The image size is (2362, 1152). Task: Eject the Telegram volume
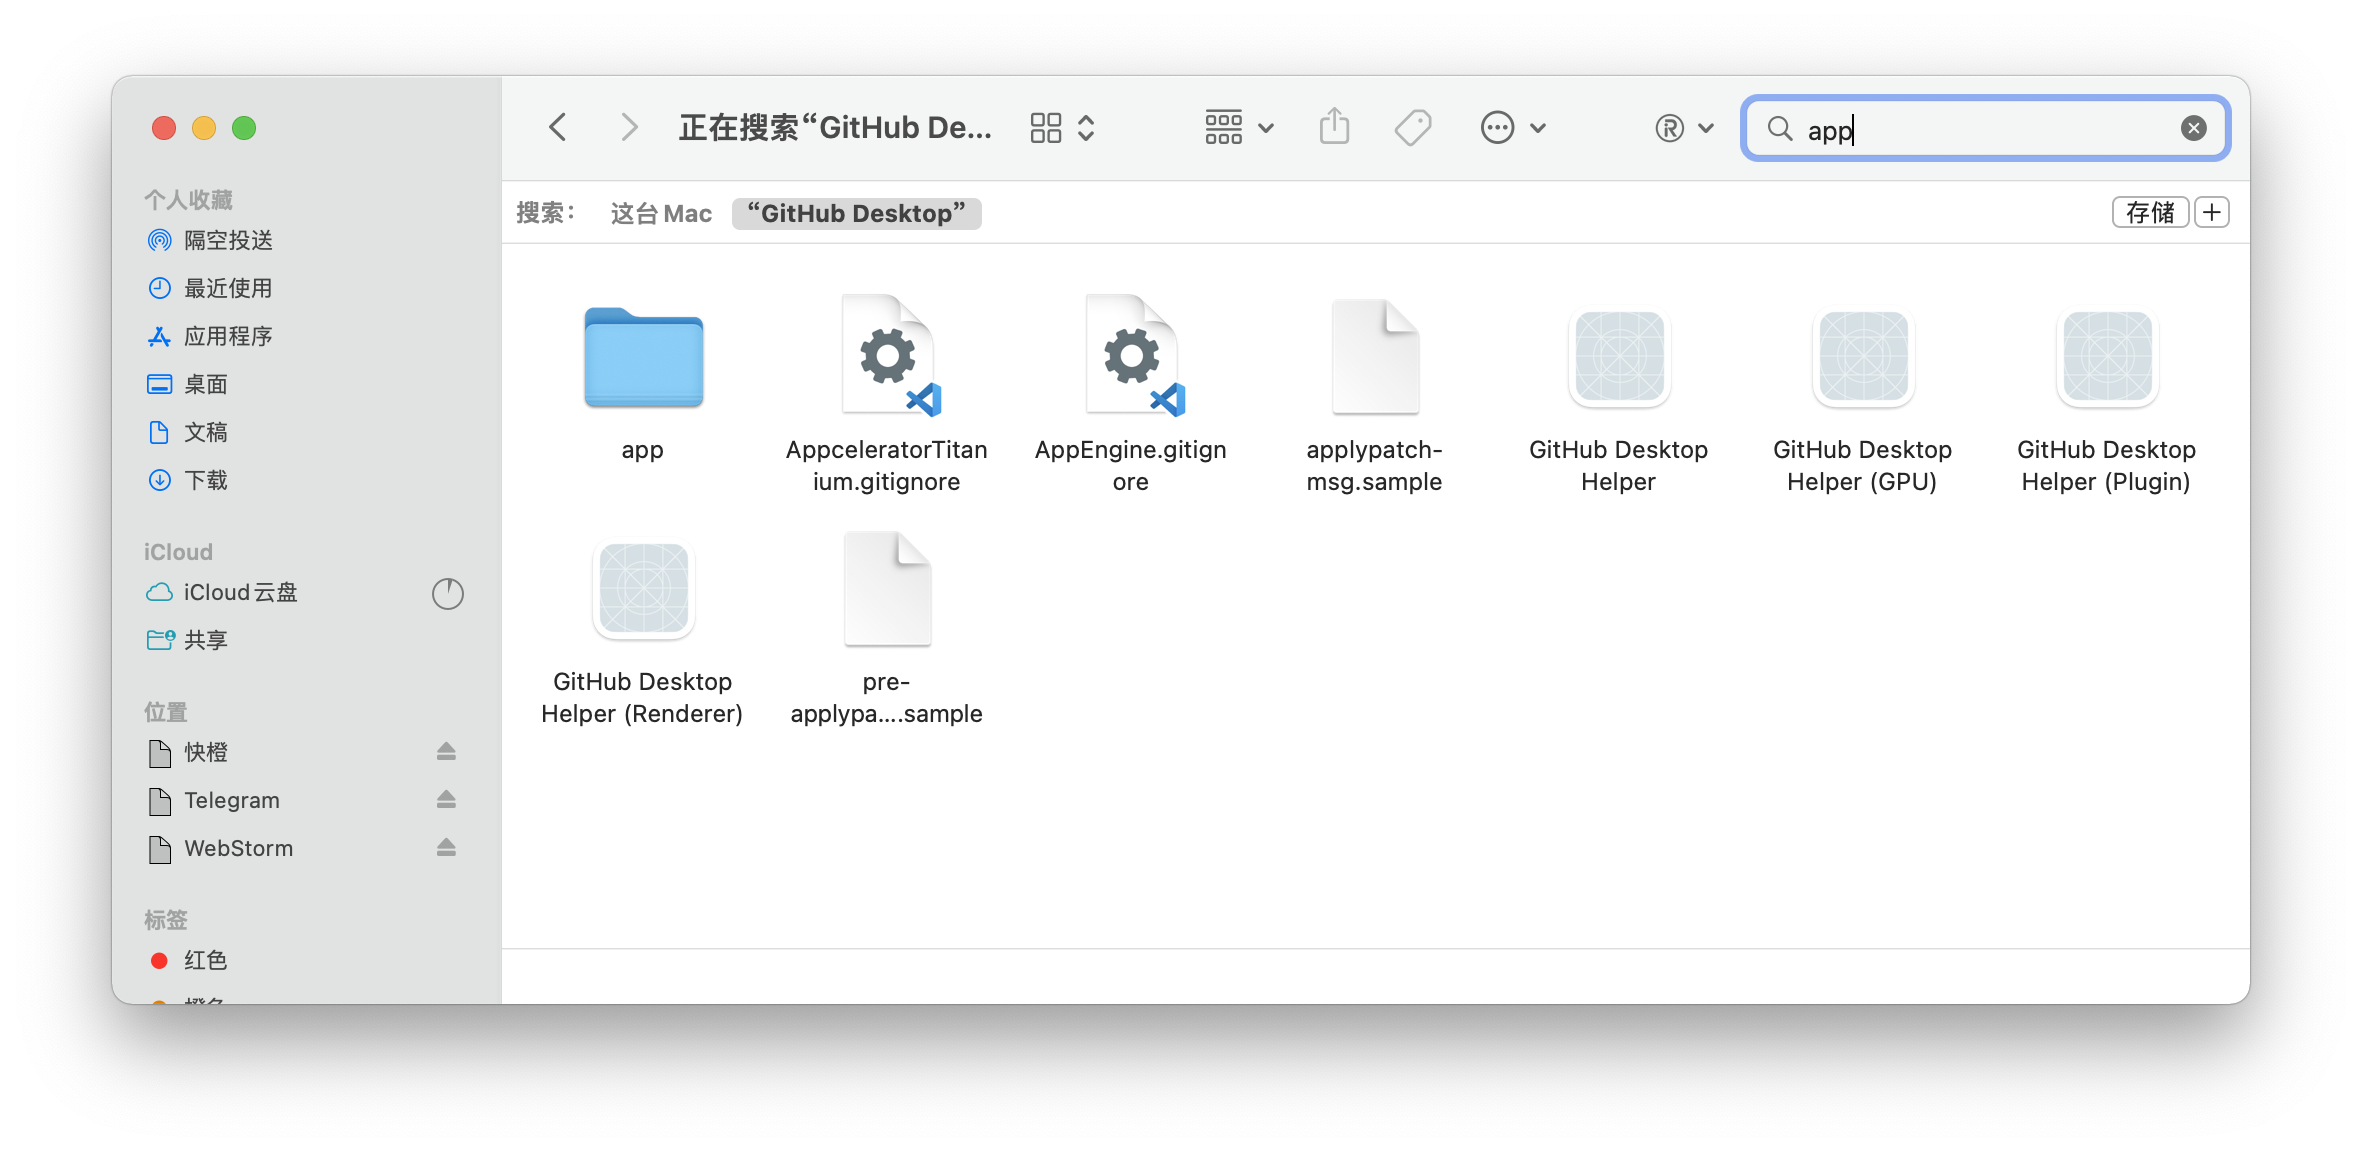click(x=446, y=800)
